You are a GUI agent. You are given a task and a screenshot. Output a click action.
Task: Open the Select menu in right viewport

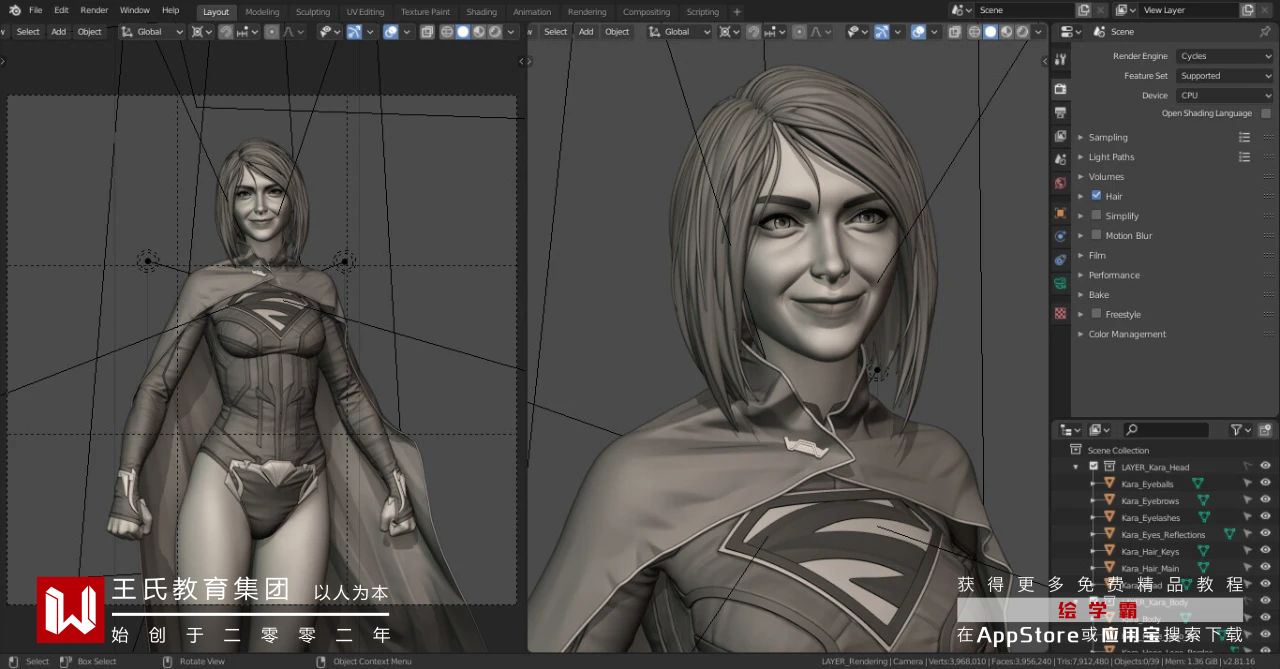click(555, 32)
